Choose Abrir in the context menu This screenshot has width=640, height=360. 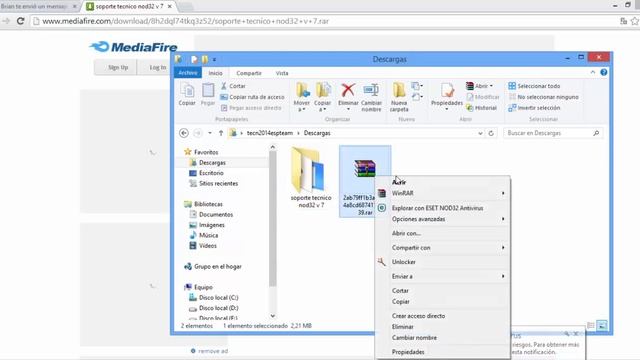443,182
